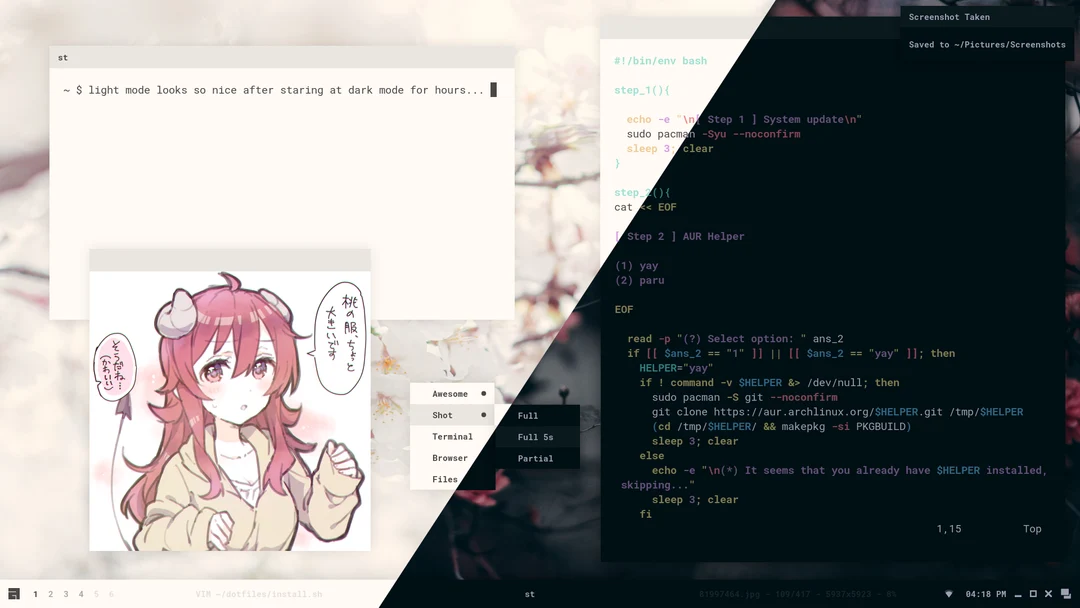Click the Saved to ~/Pictures/Screenshots notification
The width and height of the screenshot is (1080, 608).
point(987,44)
